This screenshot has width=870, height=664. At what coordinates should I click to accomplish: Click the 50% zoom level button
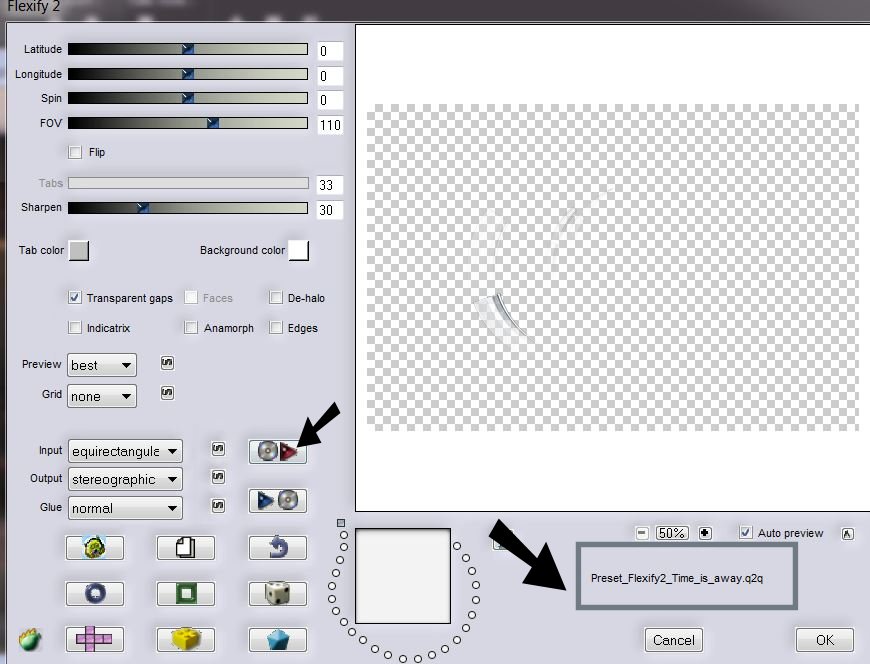click(672, 533)
